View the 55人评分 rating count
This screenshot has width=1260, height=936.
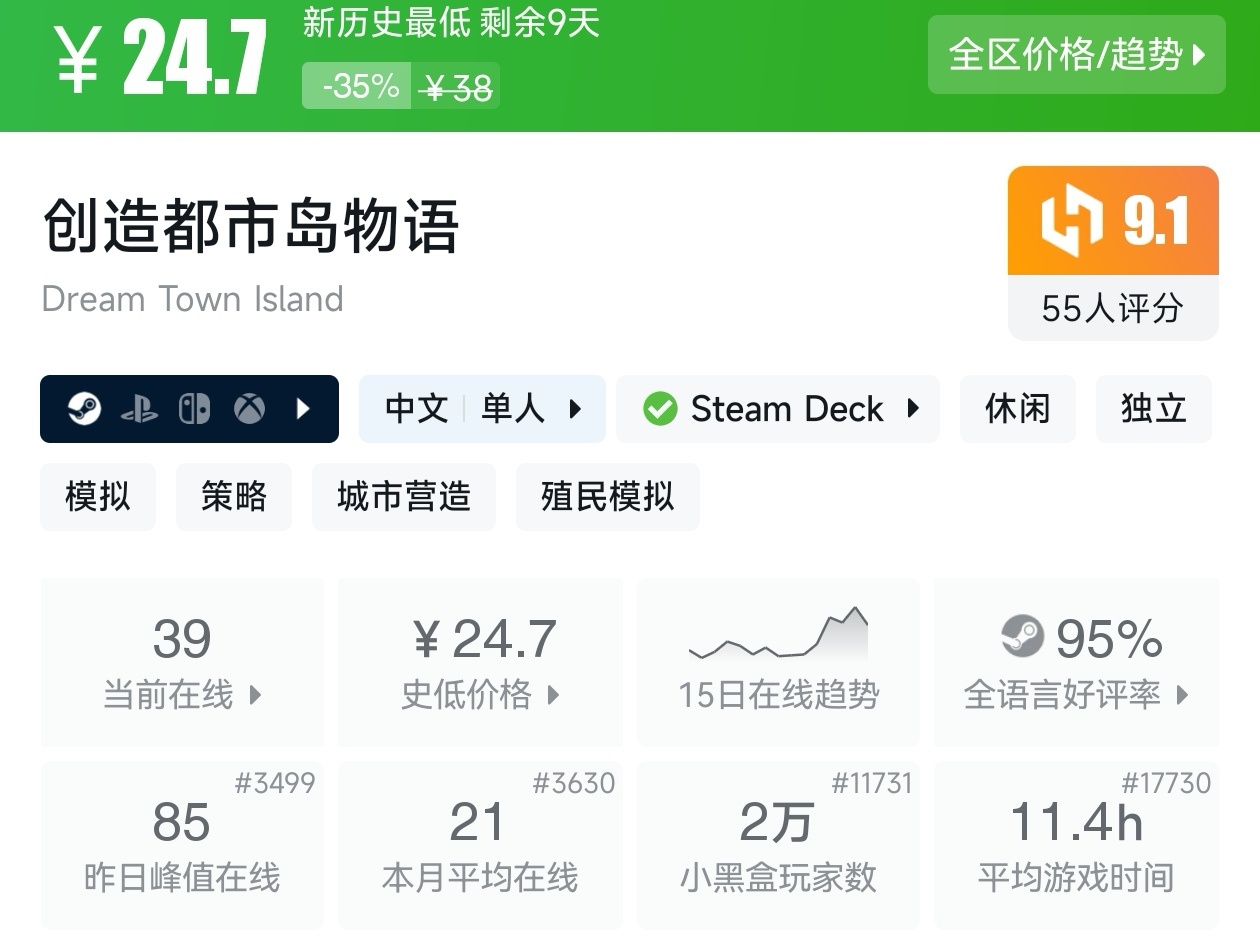click(1113, 308)
